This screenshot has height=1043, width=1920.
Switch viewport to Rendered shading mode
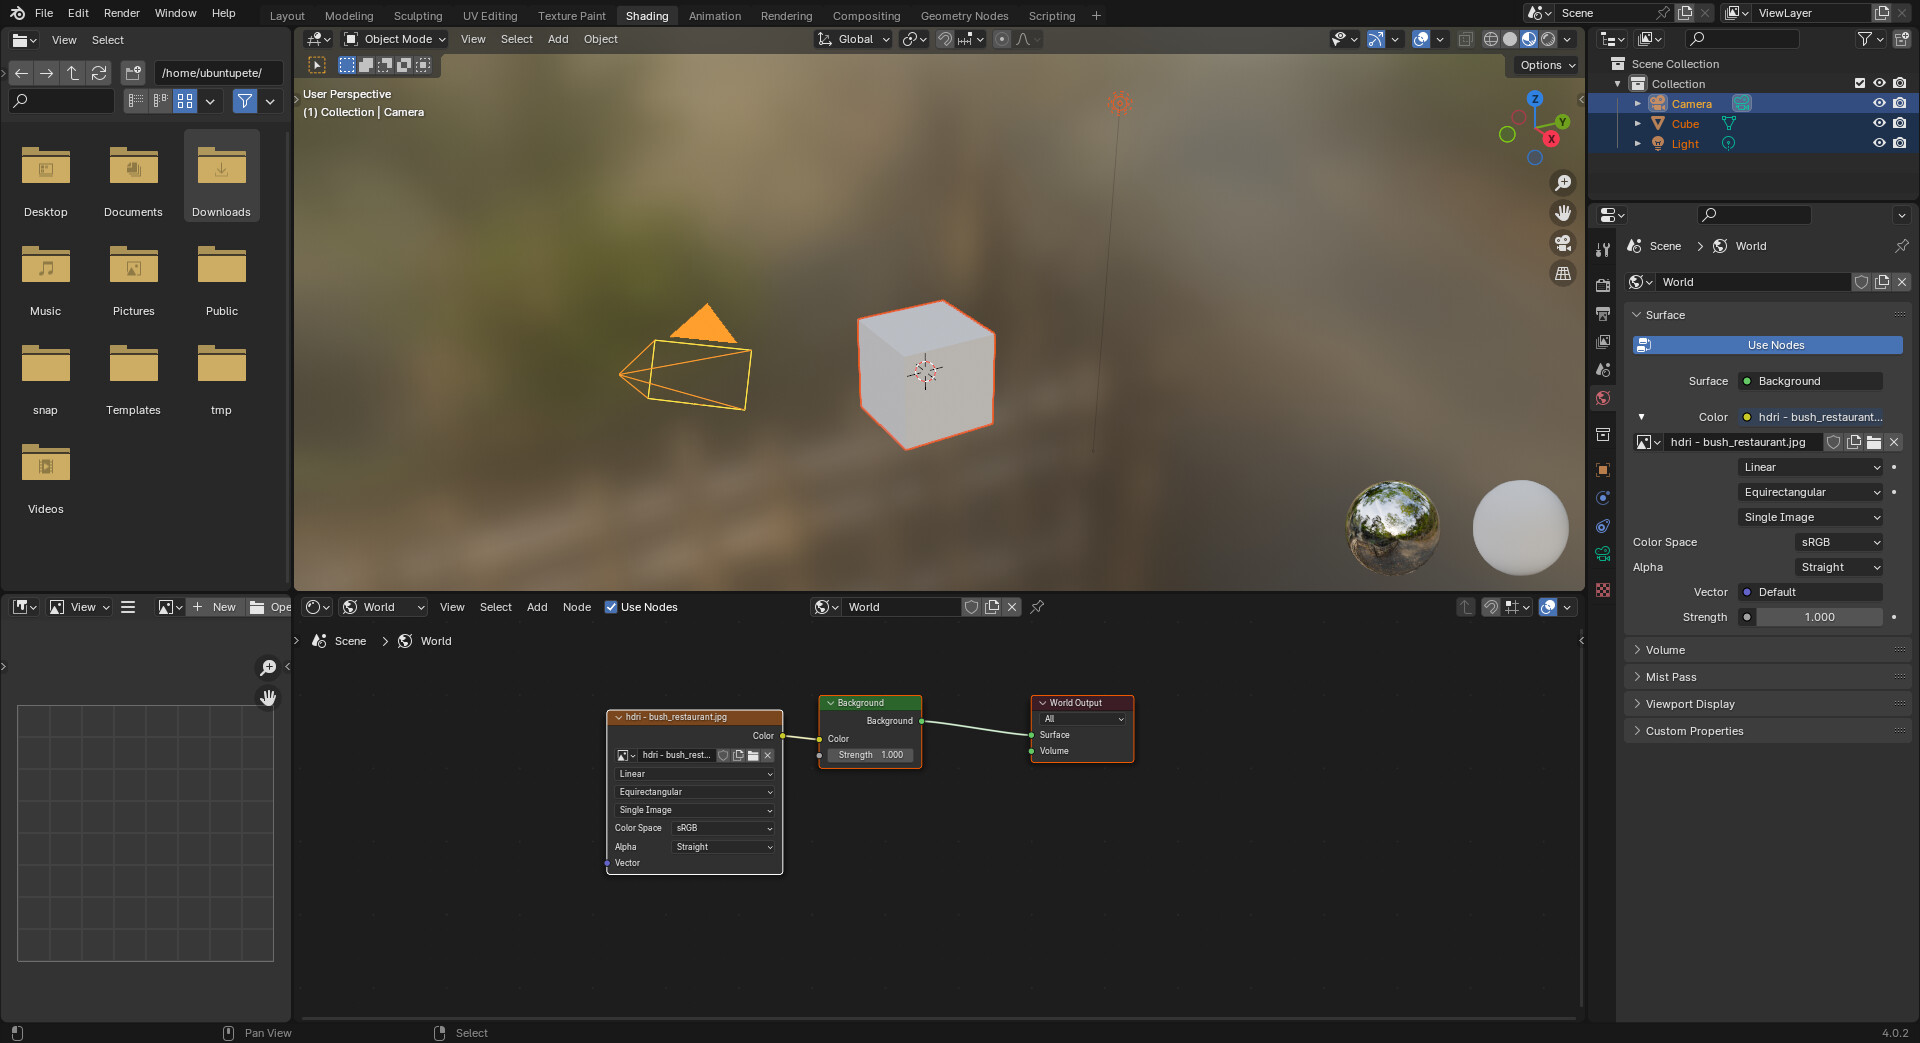(1548, 39)
